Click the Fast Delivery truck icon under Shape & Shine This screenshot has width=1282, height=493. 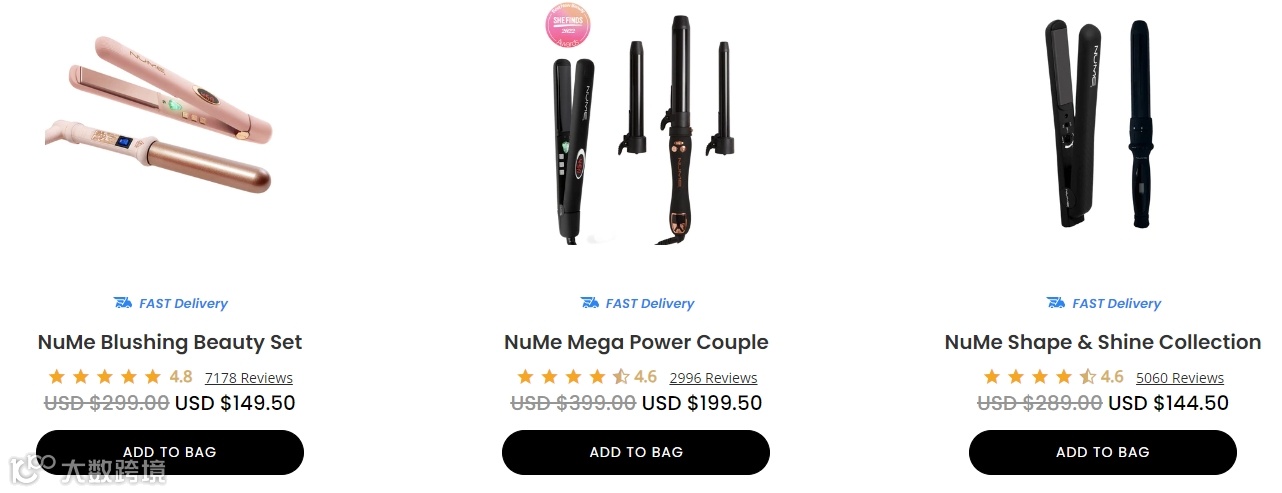click(x=1056, y=303)
